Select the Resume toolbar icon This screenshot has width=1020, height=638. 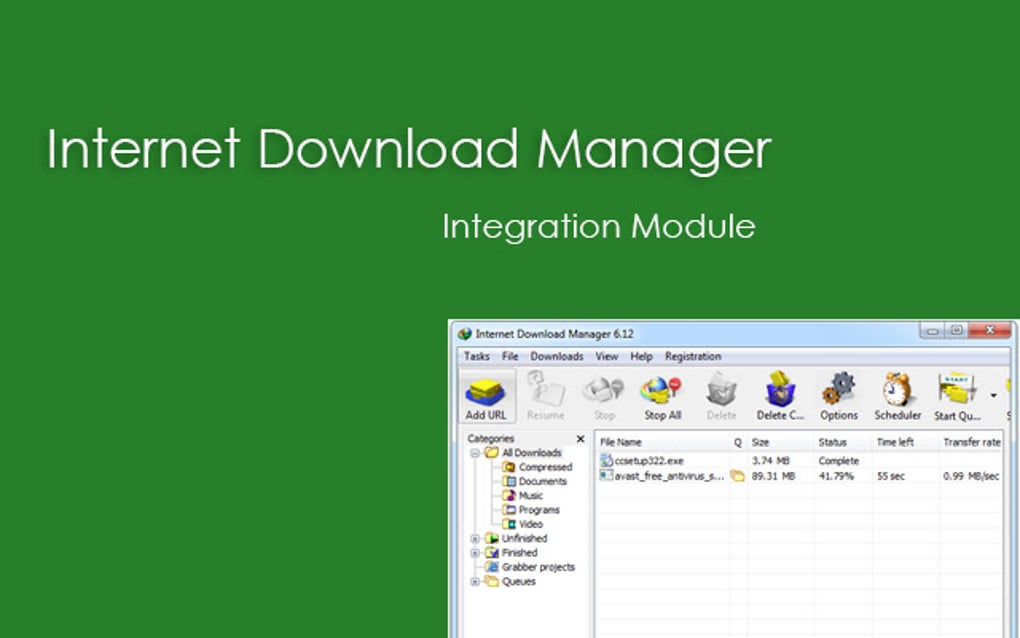[x=546, y=393]
